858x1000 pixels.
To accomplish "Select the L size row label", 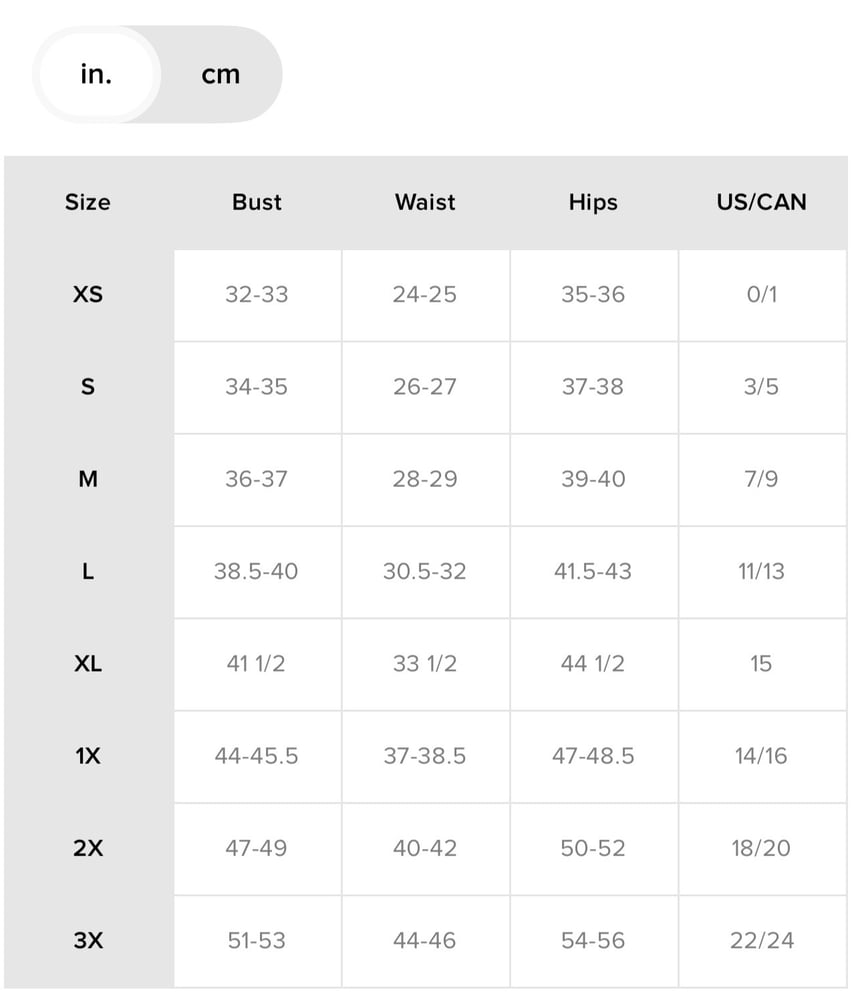I will point(88,571).
